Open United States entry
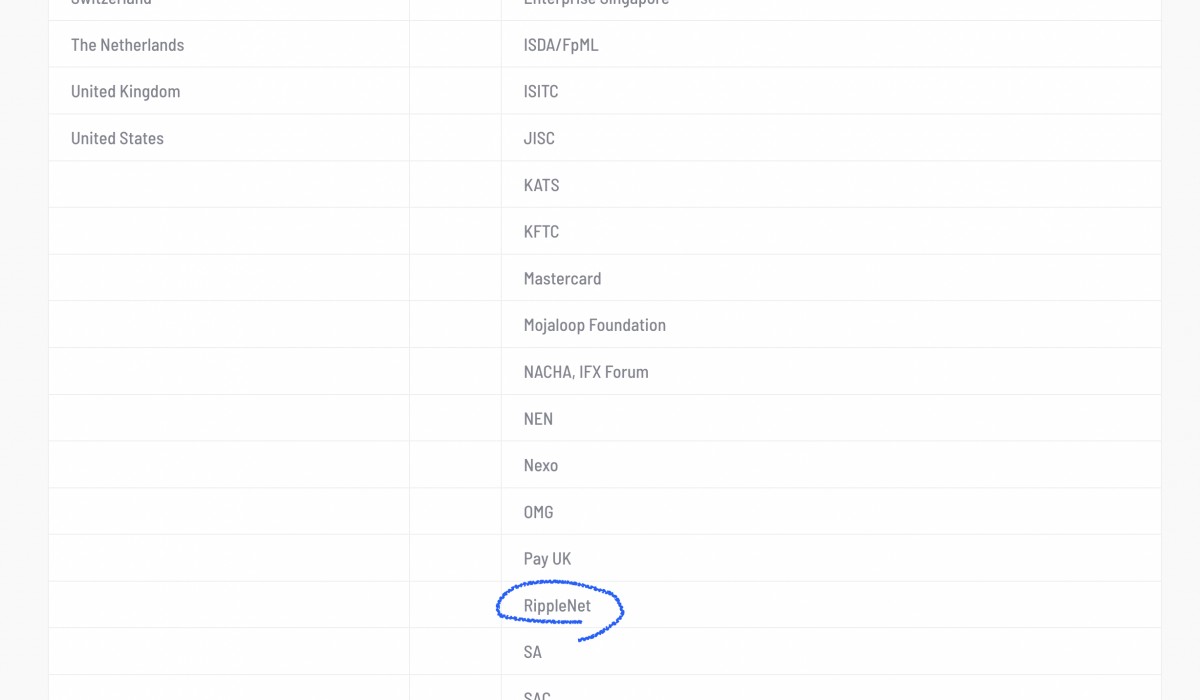Viewport: 1200px width, 700px height. pos(117,138)
